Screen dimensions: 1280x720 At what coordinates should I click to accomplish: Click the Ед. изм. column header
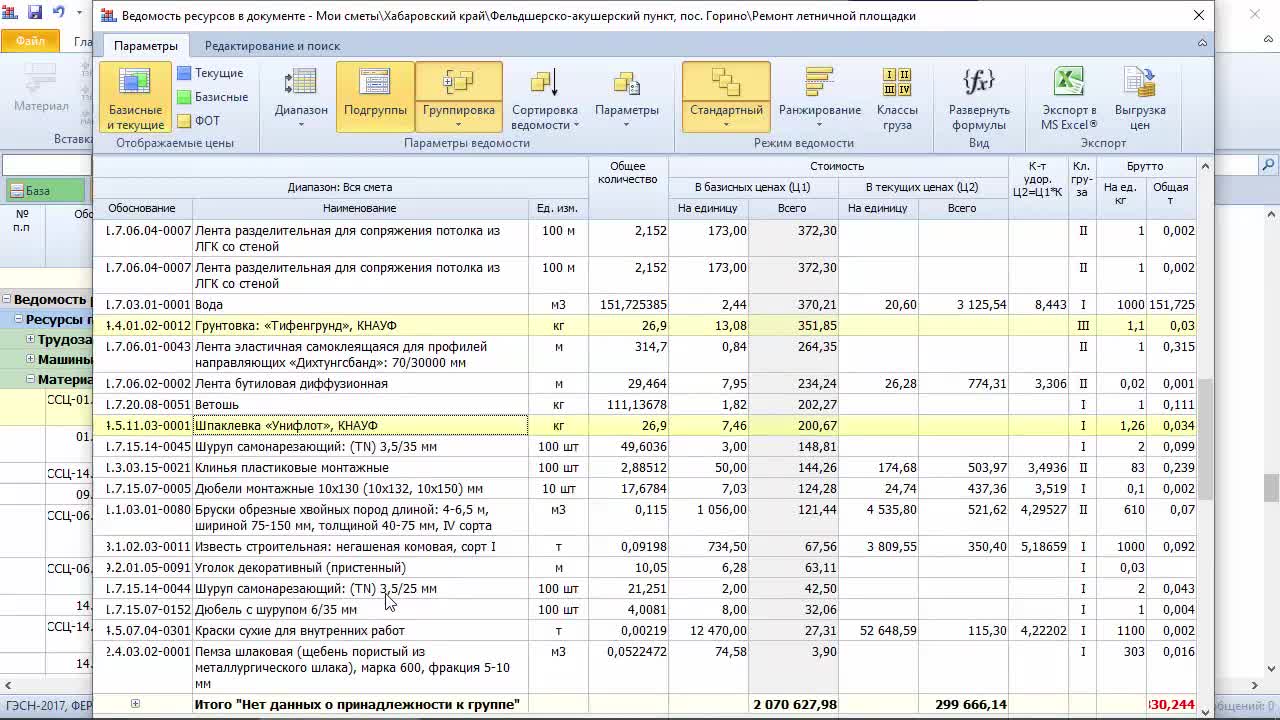coord(557,208)
